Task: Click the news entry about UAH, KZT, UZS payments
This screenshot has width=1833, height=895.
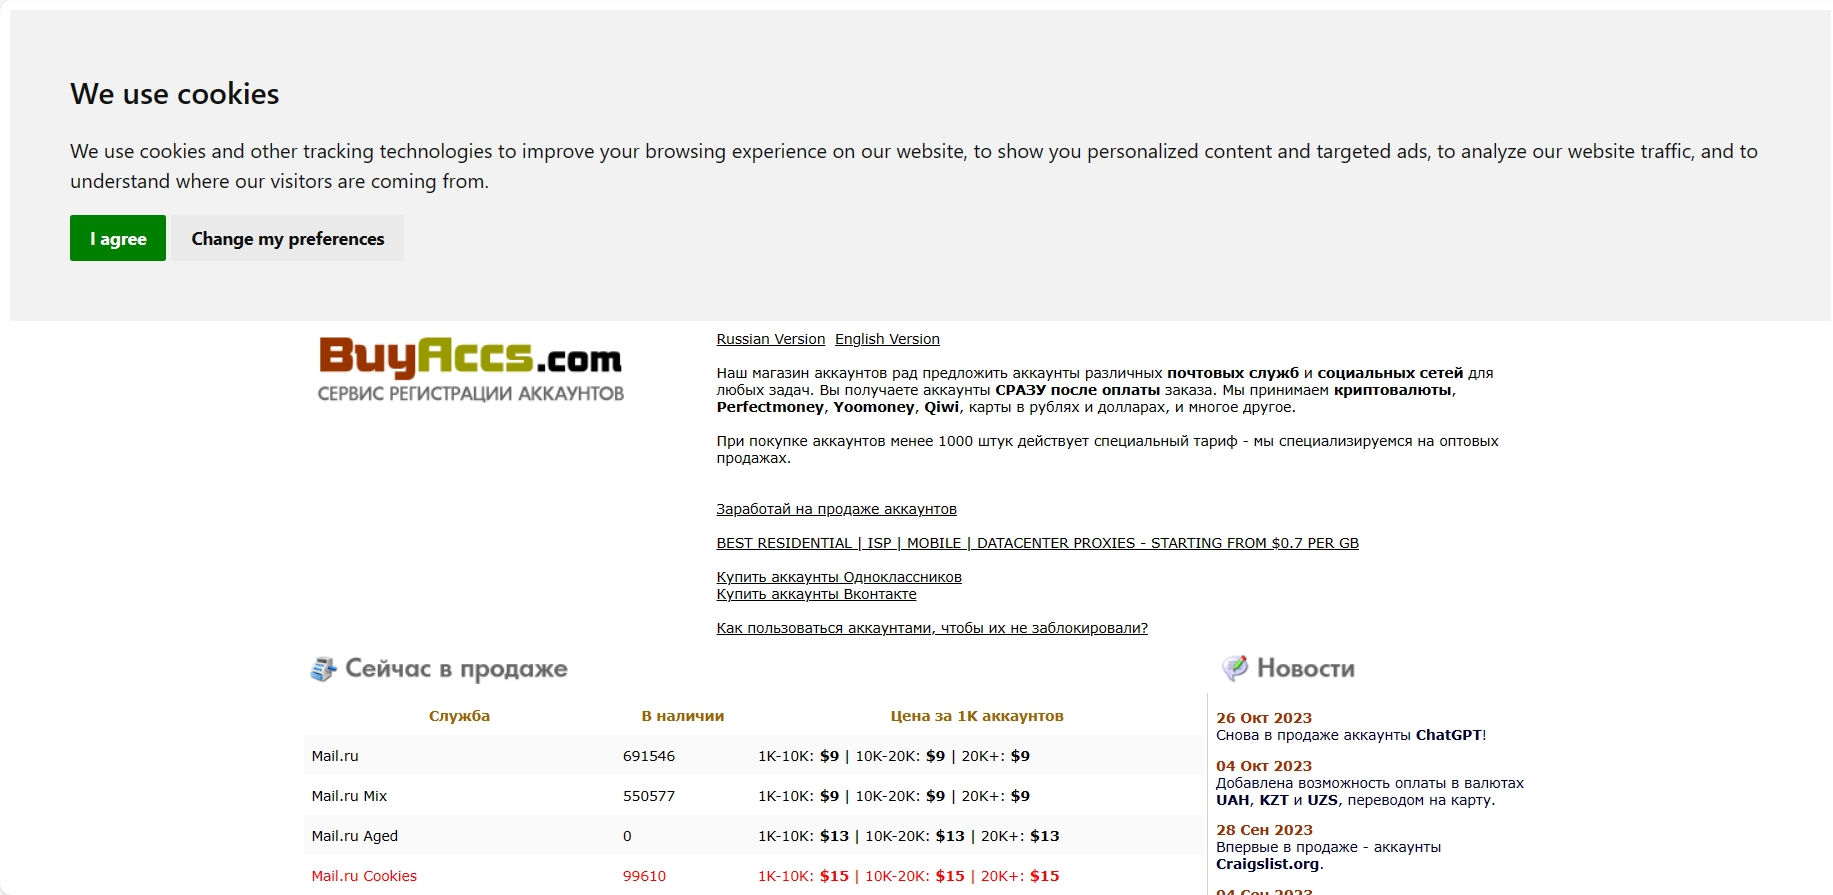Action: coord(1370,791)
